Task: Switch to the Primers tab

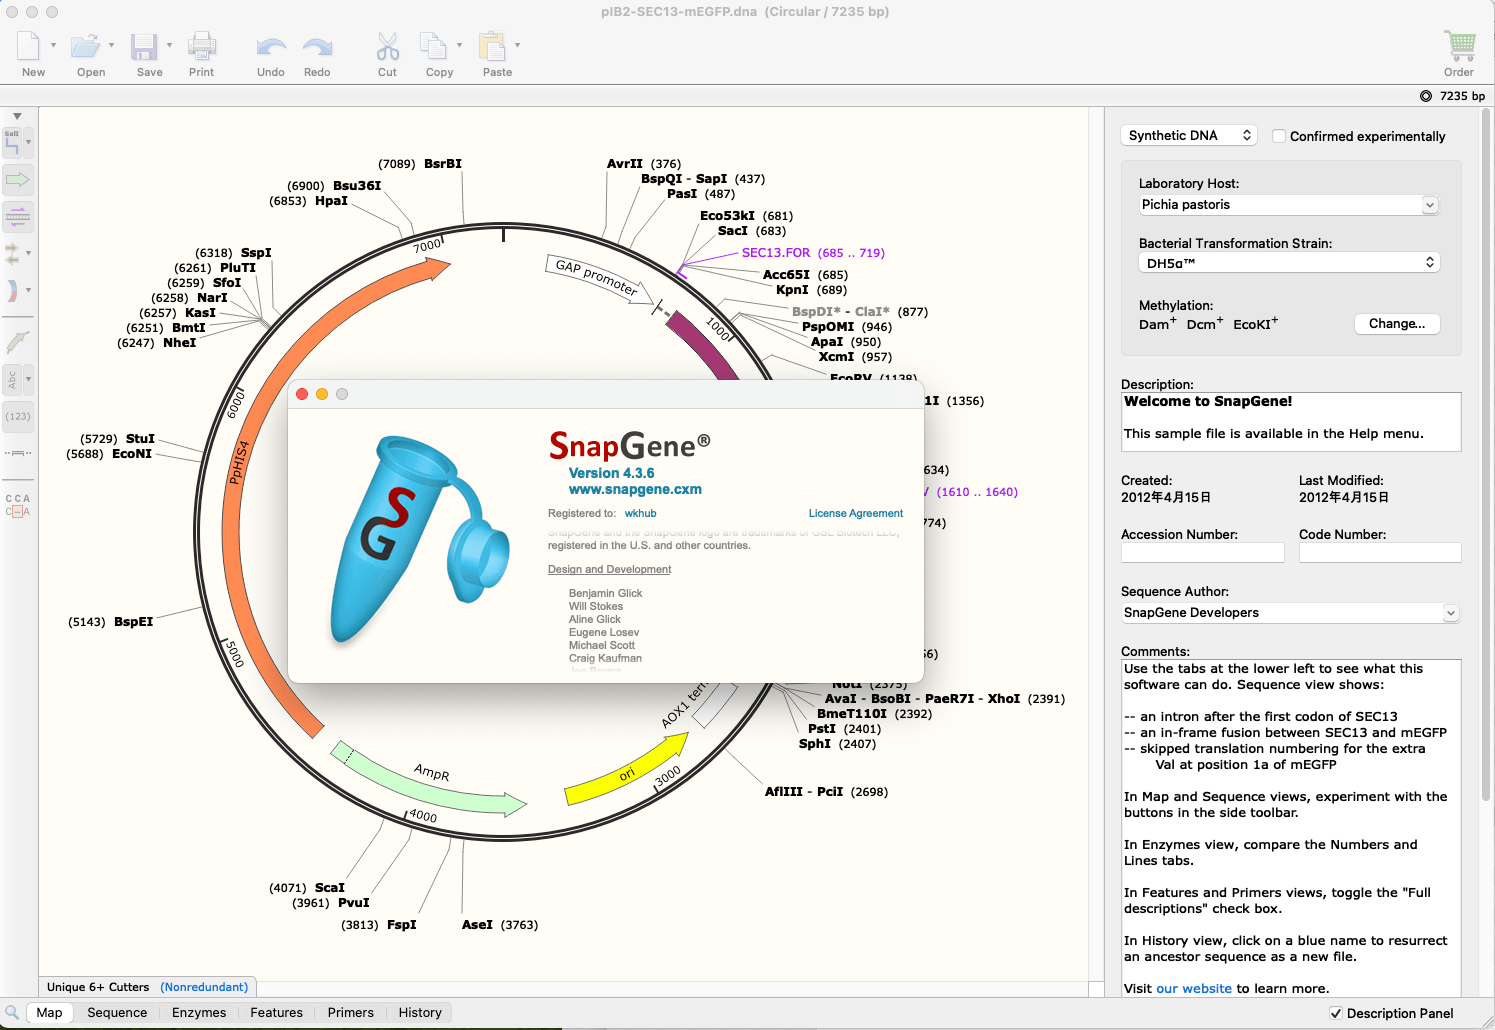Action: 350,1012
